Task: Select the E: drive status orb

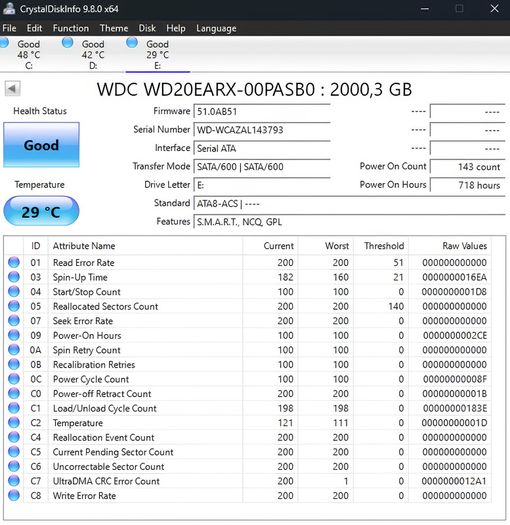Action: [132, 43]
